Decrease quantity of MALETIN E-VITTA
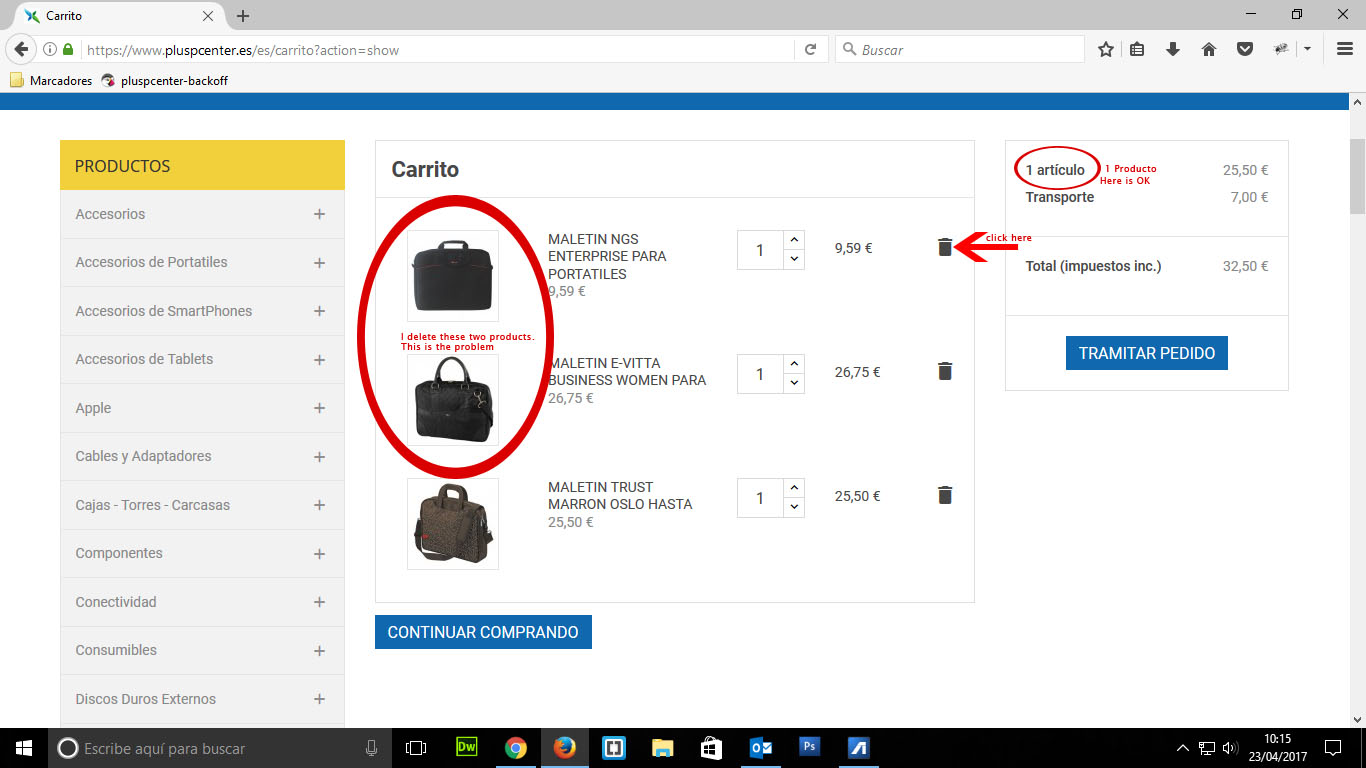 [x=795, y=383]
